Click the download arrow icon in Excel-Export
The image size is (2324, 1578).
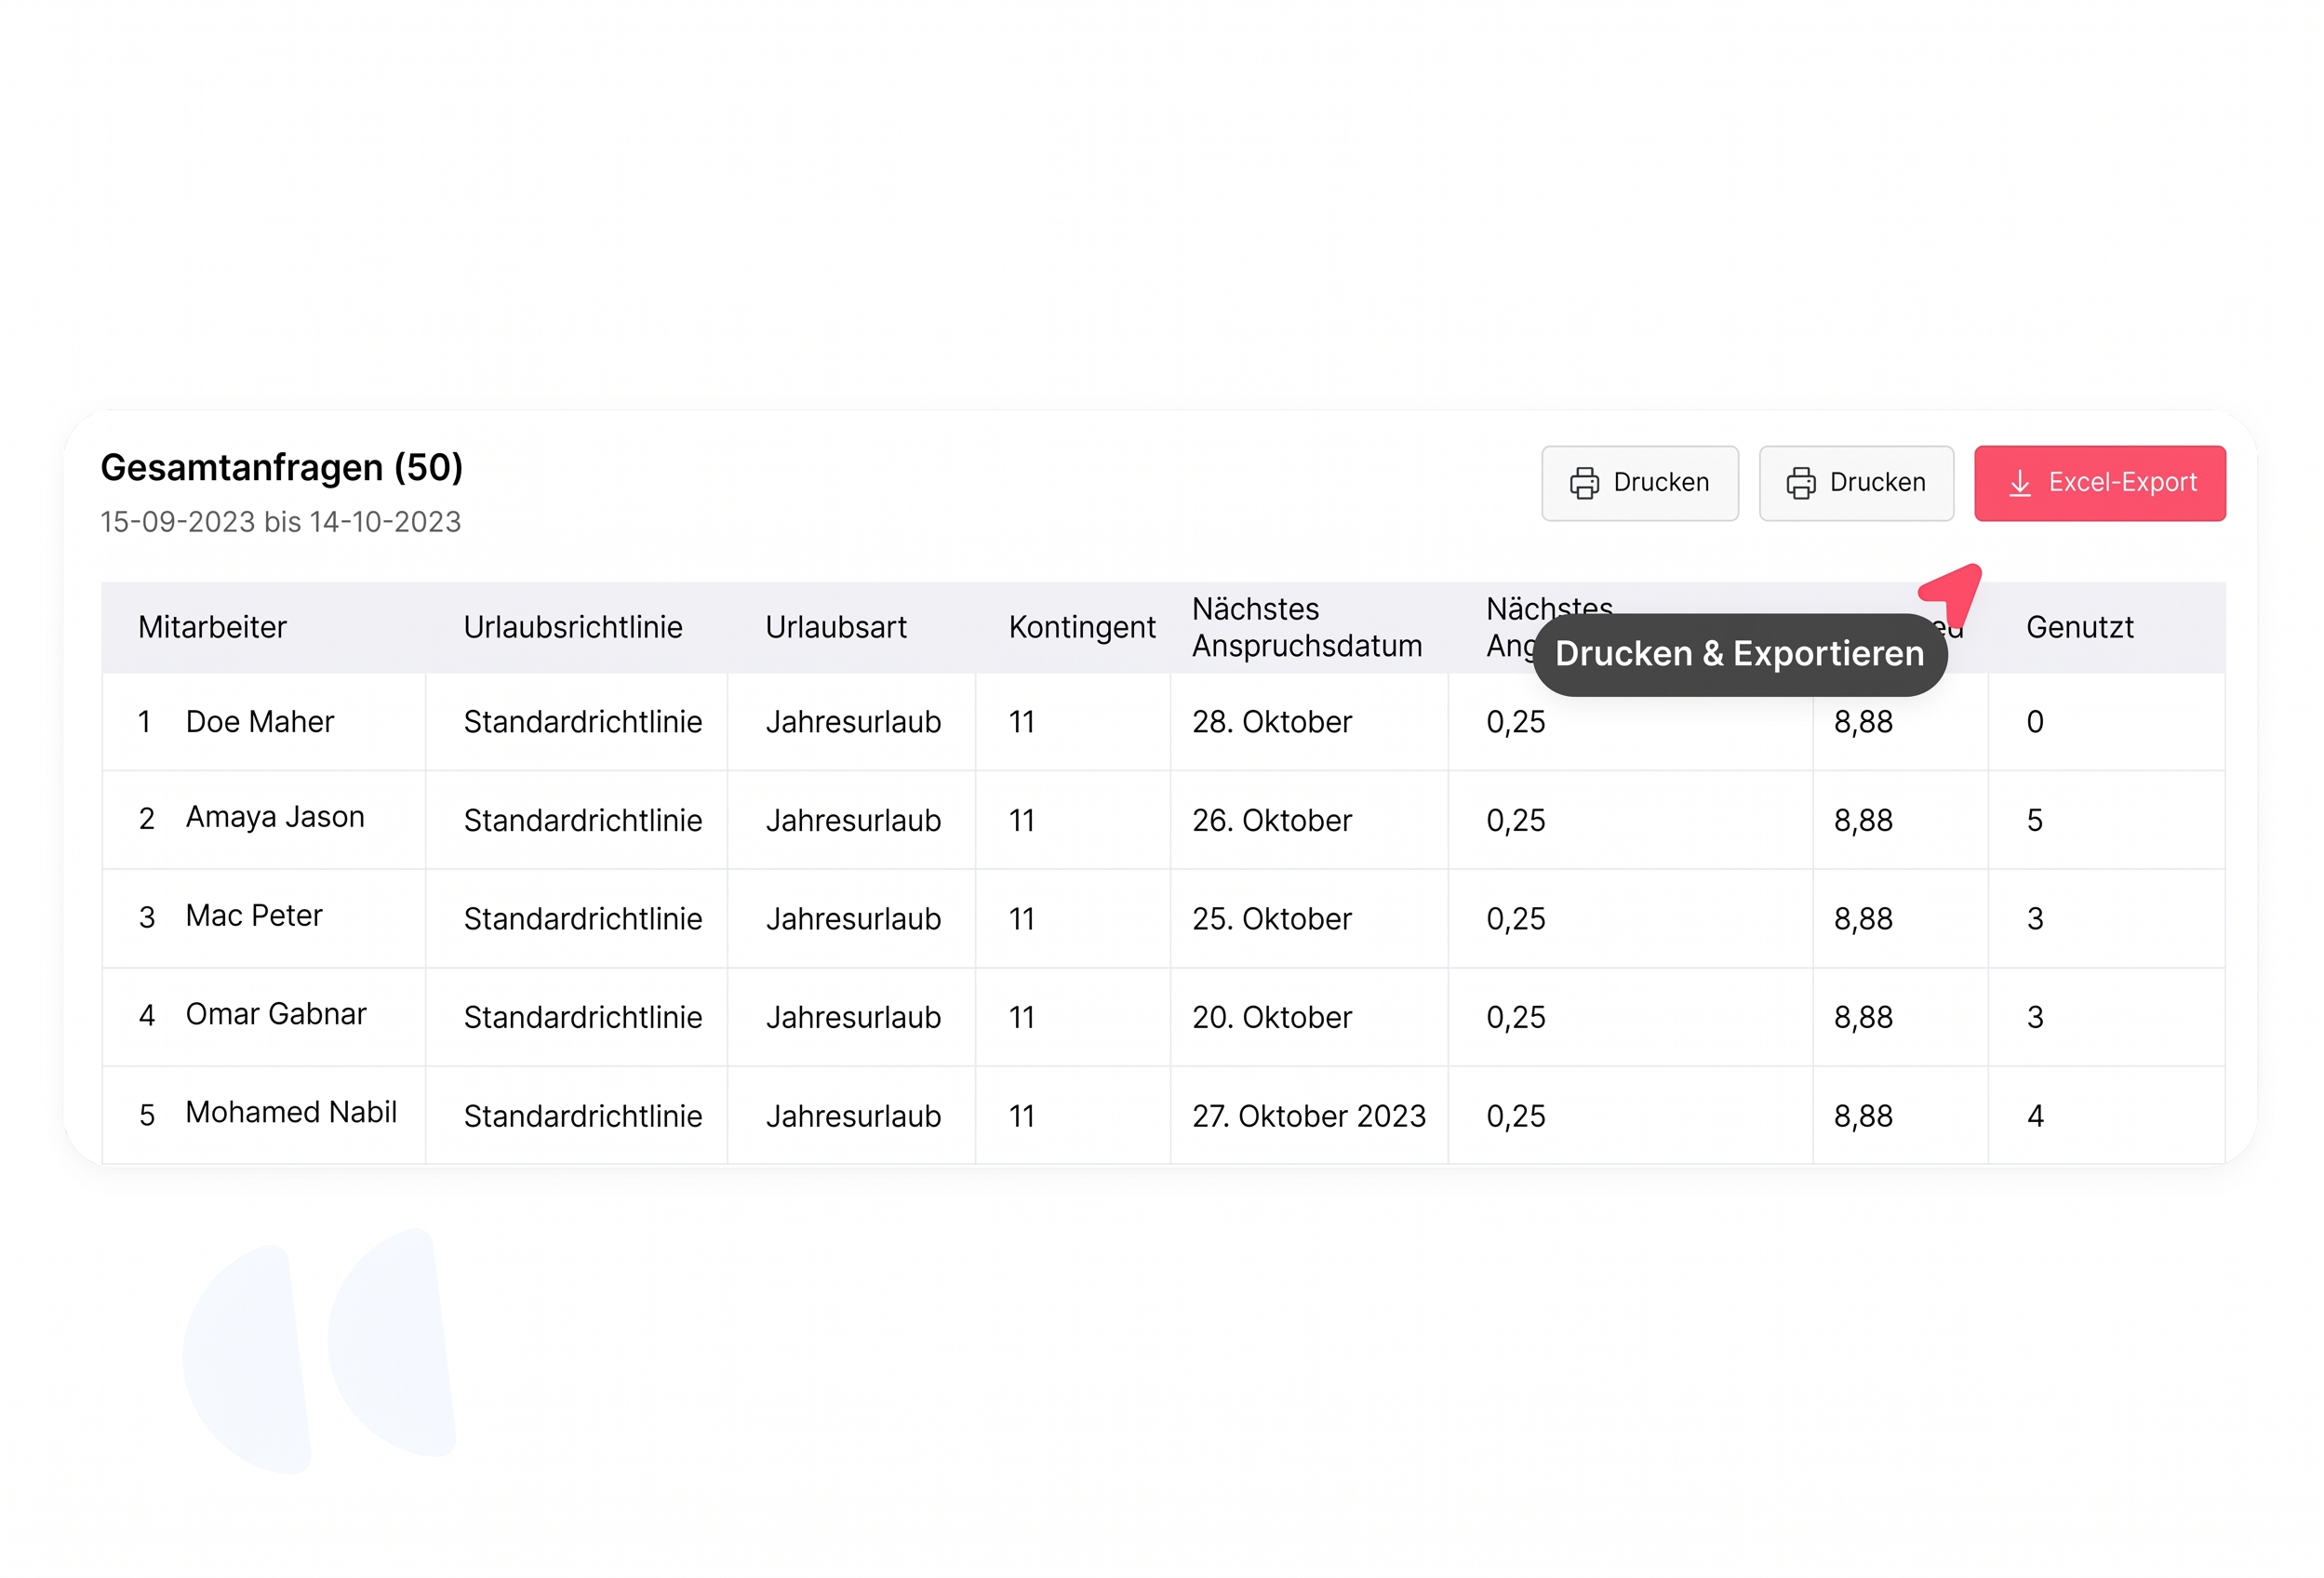point(2019,483)
